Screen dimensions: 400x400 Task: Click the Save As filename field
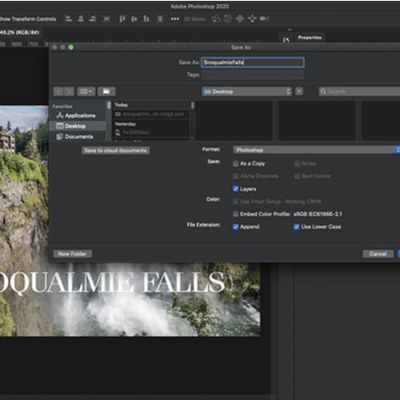(253, 62)
